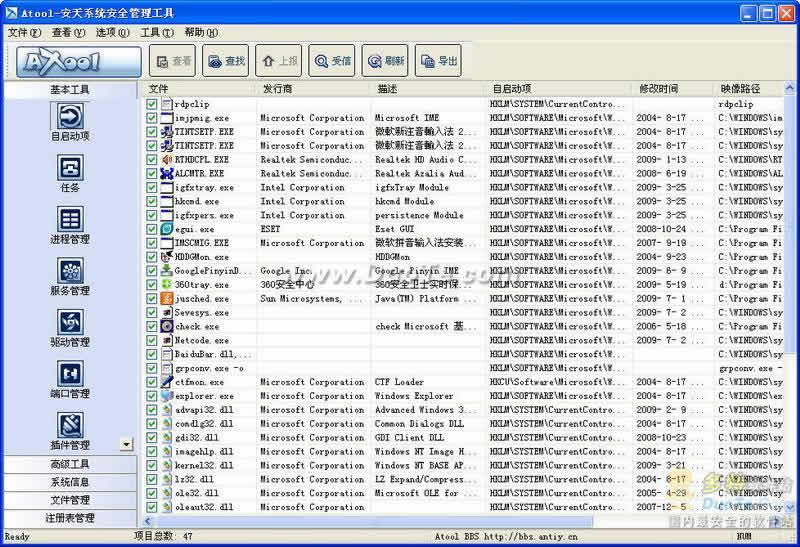Image resolution: width=800 pixels, height=547 pixels.
Task: Open 服务管理 service management icon
Action: click(70, 271)
